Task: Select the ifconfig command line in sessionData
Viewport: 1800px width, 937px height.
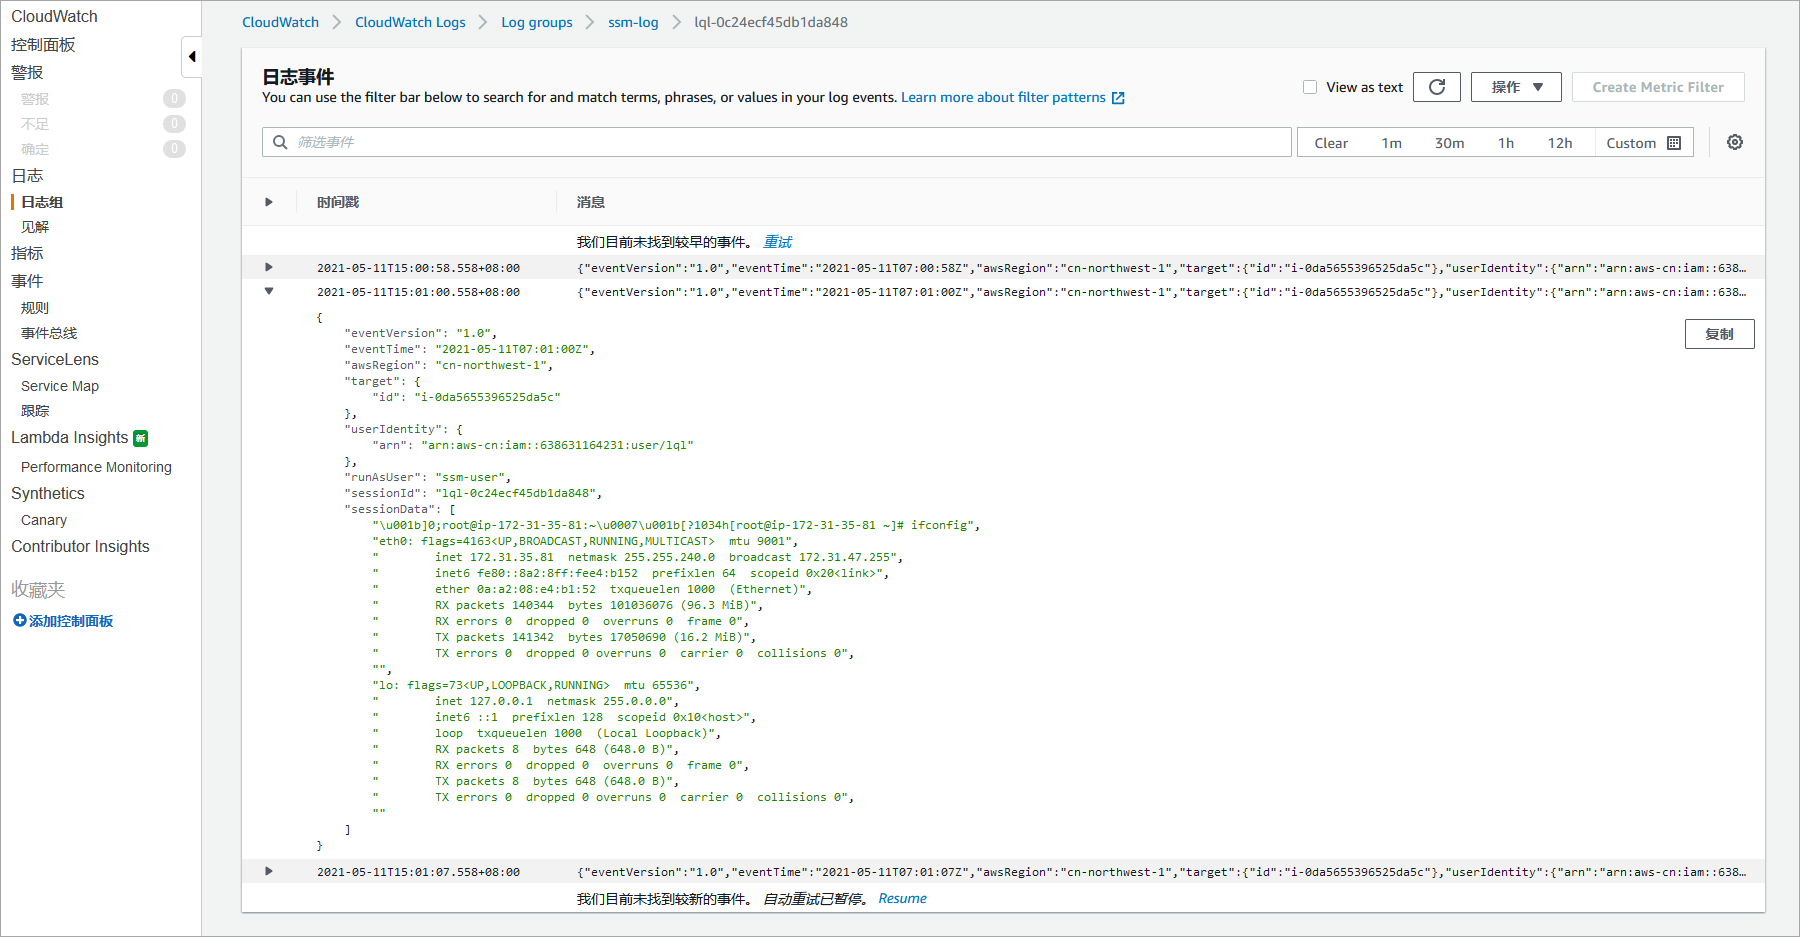Action: [x=676, y=525]
